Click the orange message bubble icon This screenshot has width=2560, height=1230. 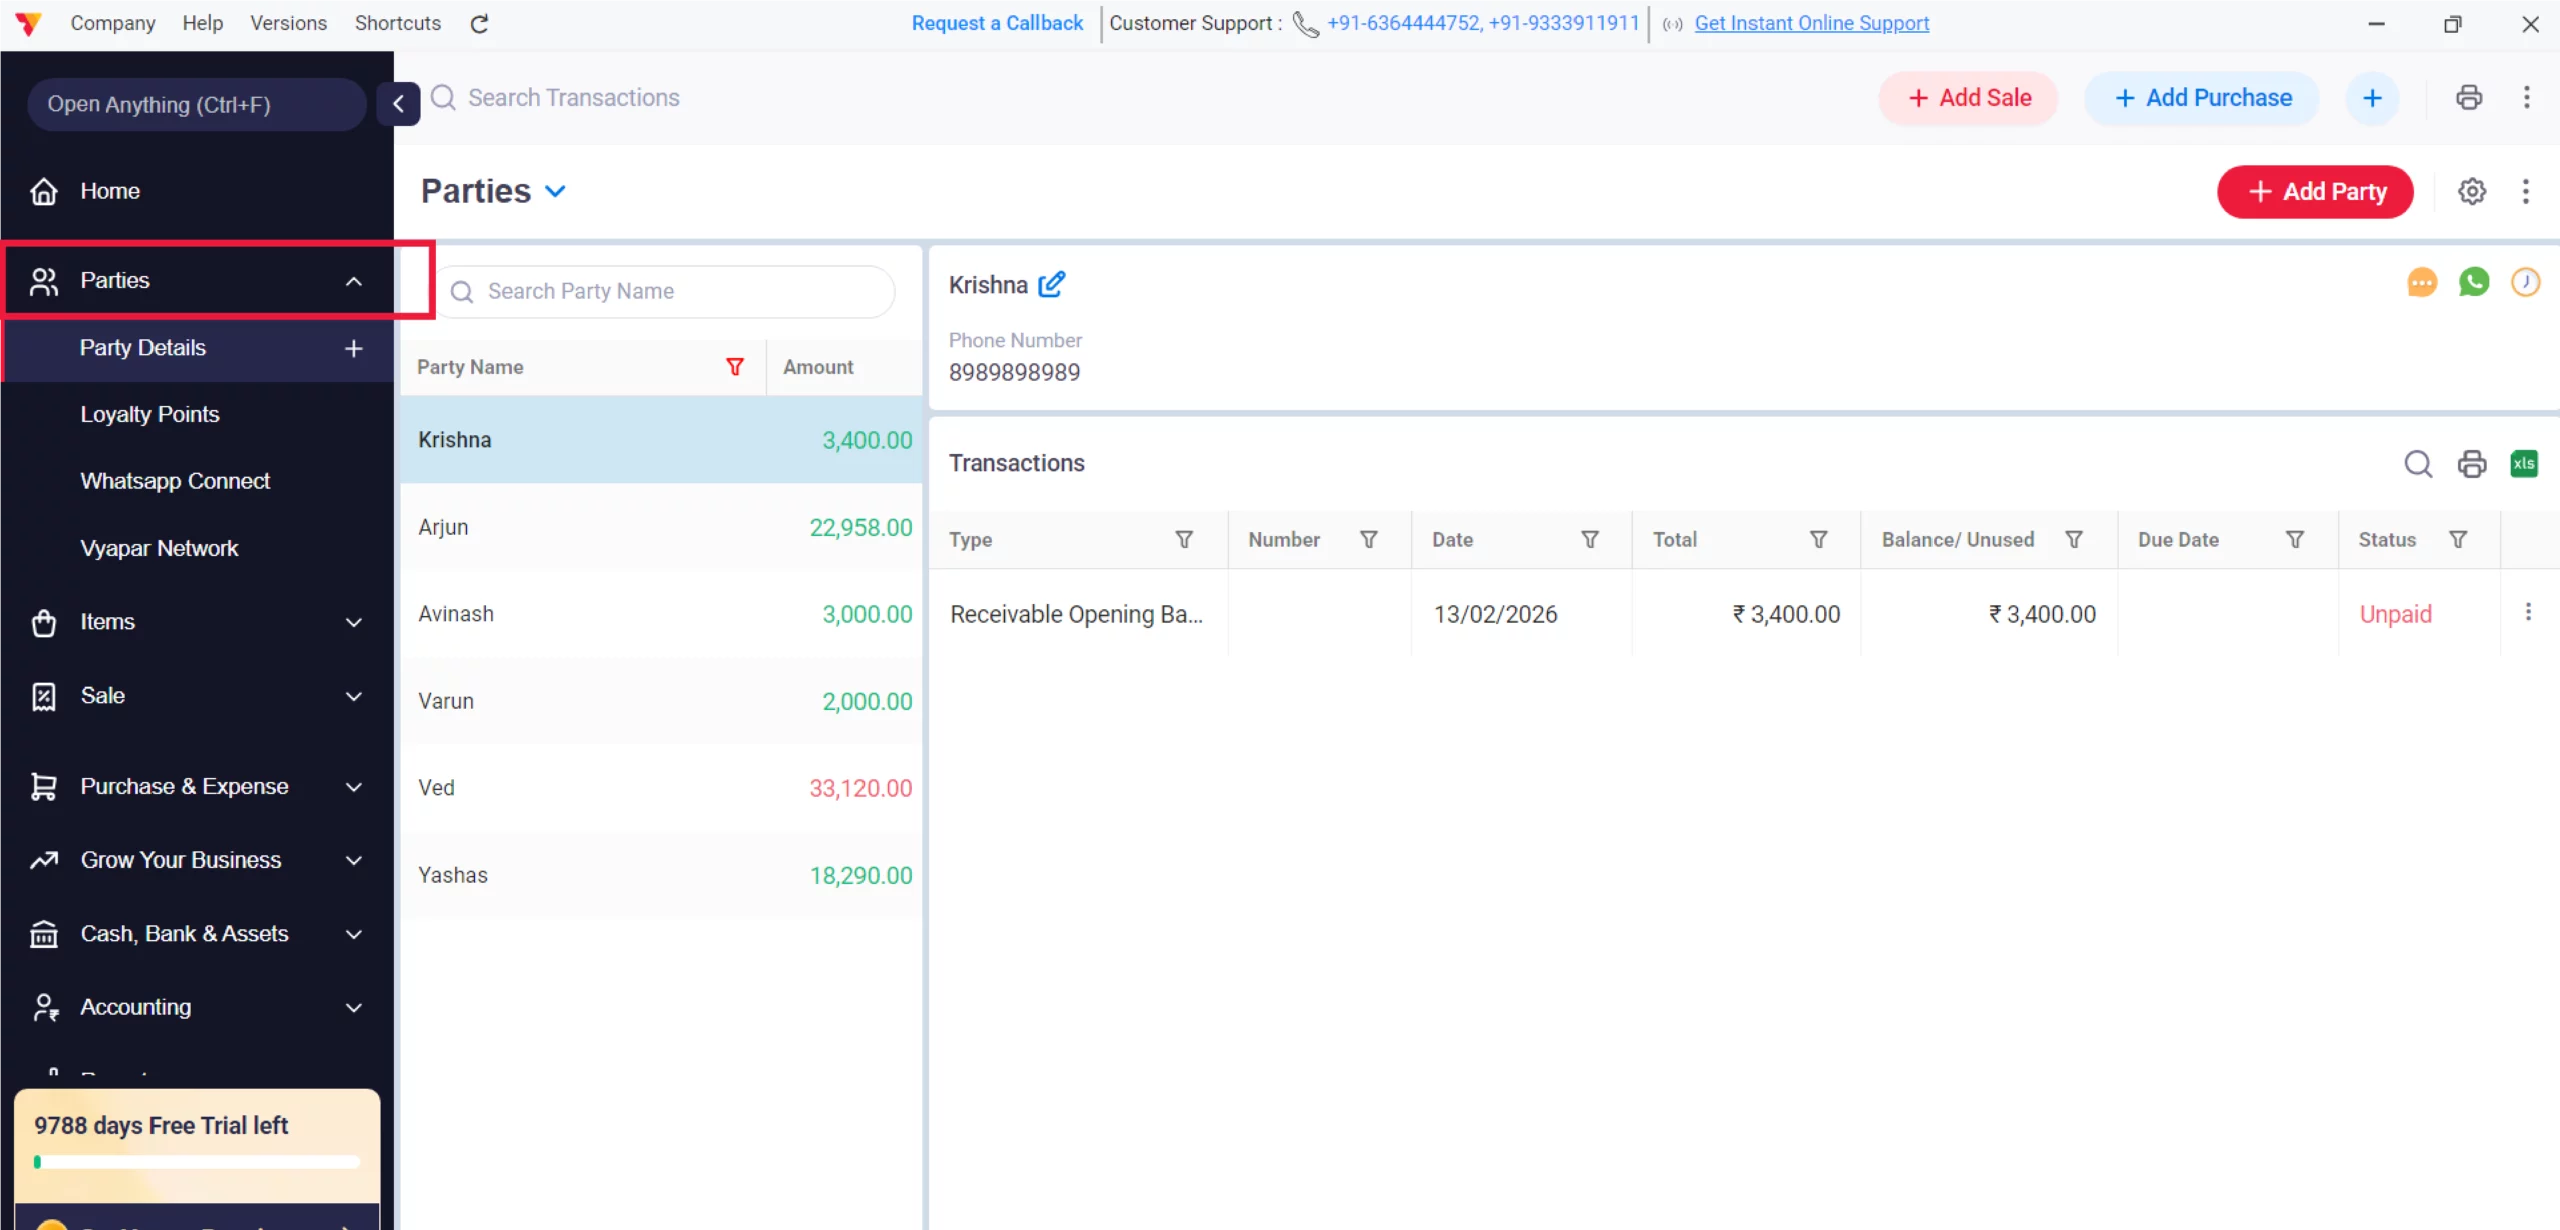pos(2421,283)
